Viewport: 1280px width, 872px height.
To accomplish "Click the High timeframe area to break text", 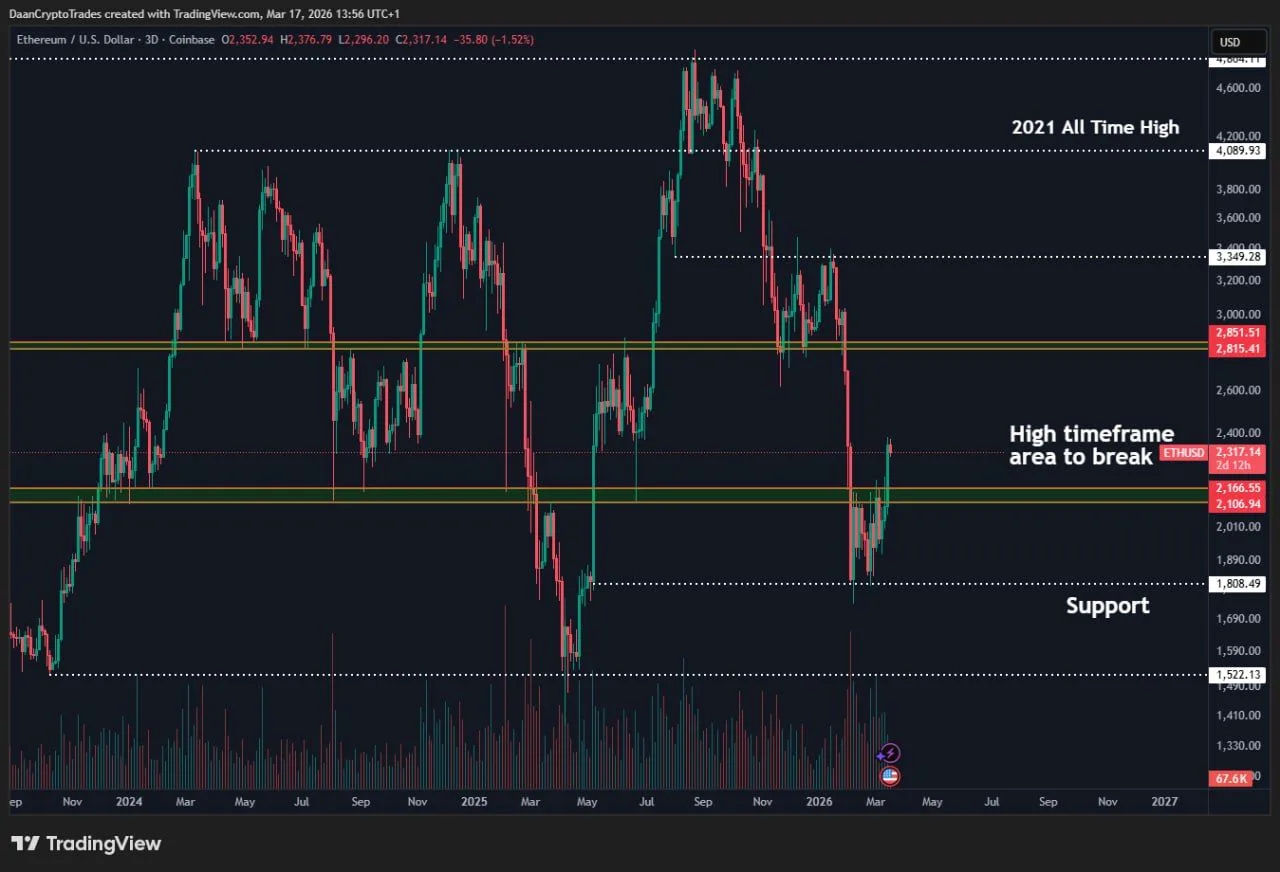I will click(1091, 445).
